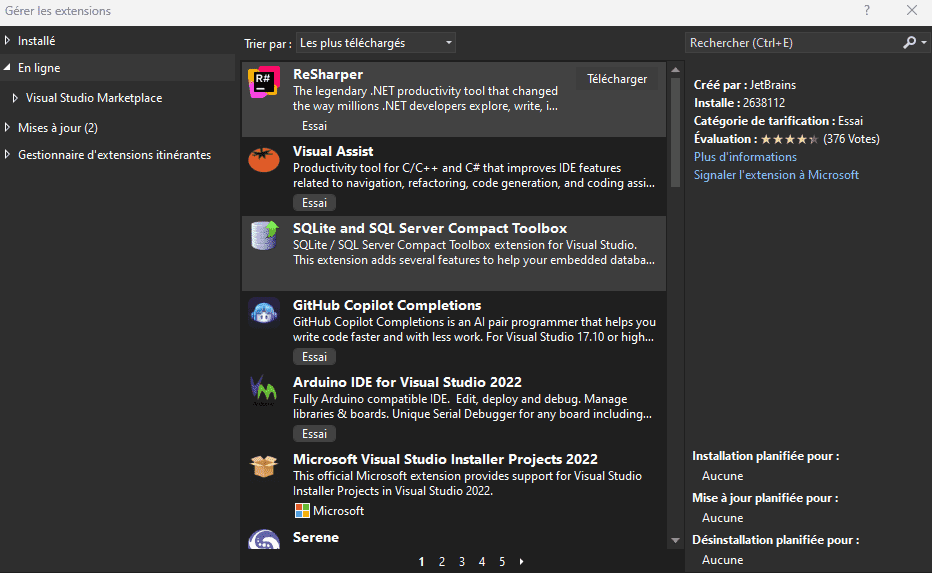Go to results page 4

tap(482, 562)
